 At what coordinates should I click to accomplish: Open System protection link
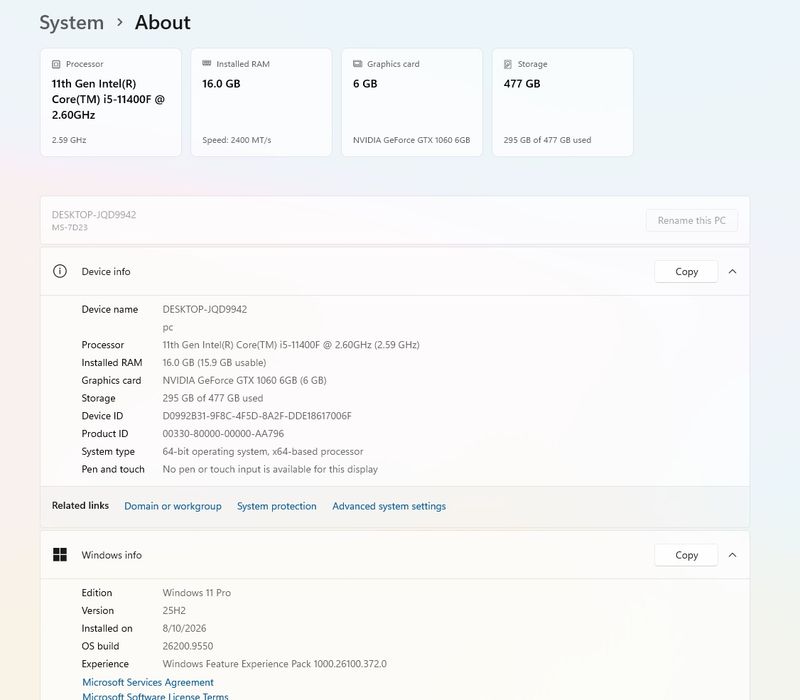click(277, 506)
